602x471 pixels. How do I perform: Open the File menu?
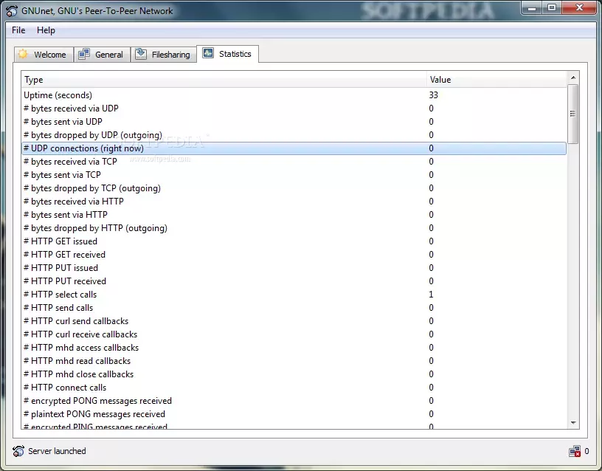click(18, 30)
